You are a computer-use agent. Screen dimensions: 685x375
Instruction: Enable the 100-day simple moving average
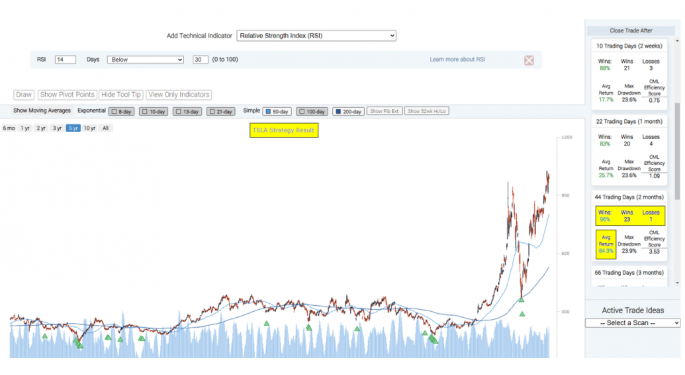click(x=312, y=111)
